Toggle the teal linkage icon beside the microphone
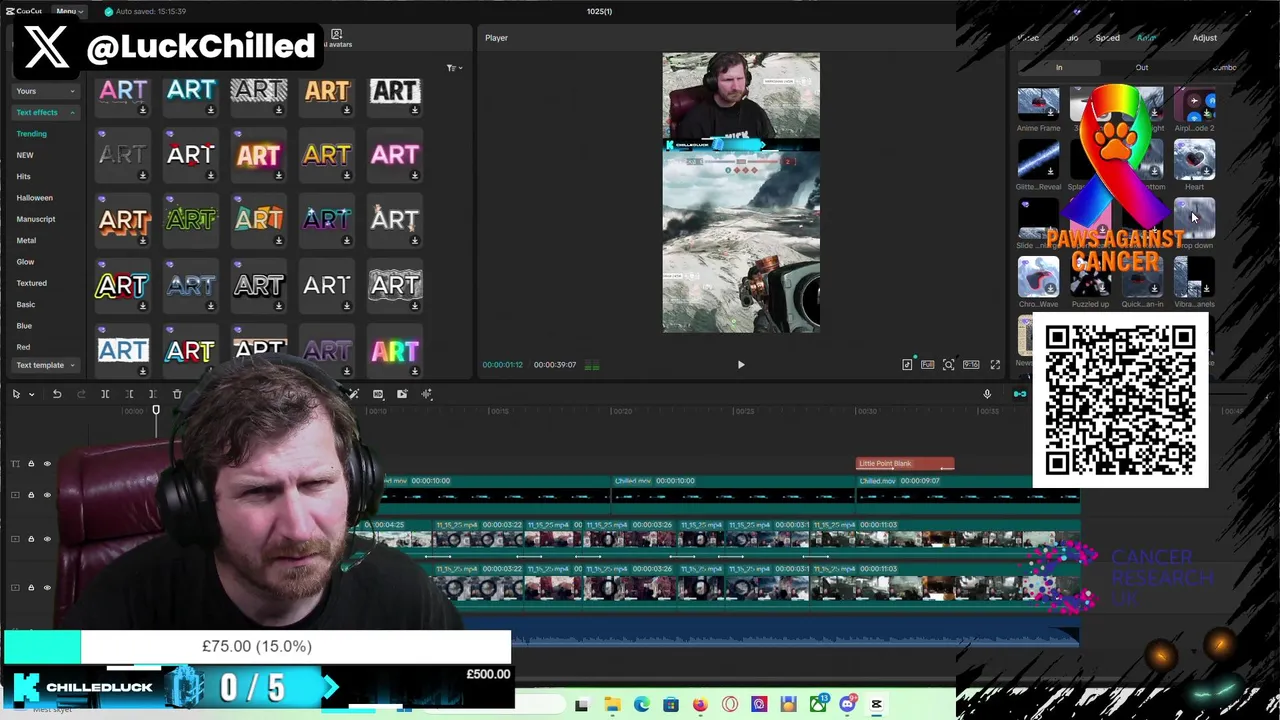This screenshot has height=720, width=1280. 1020,394
